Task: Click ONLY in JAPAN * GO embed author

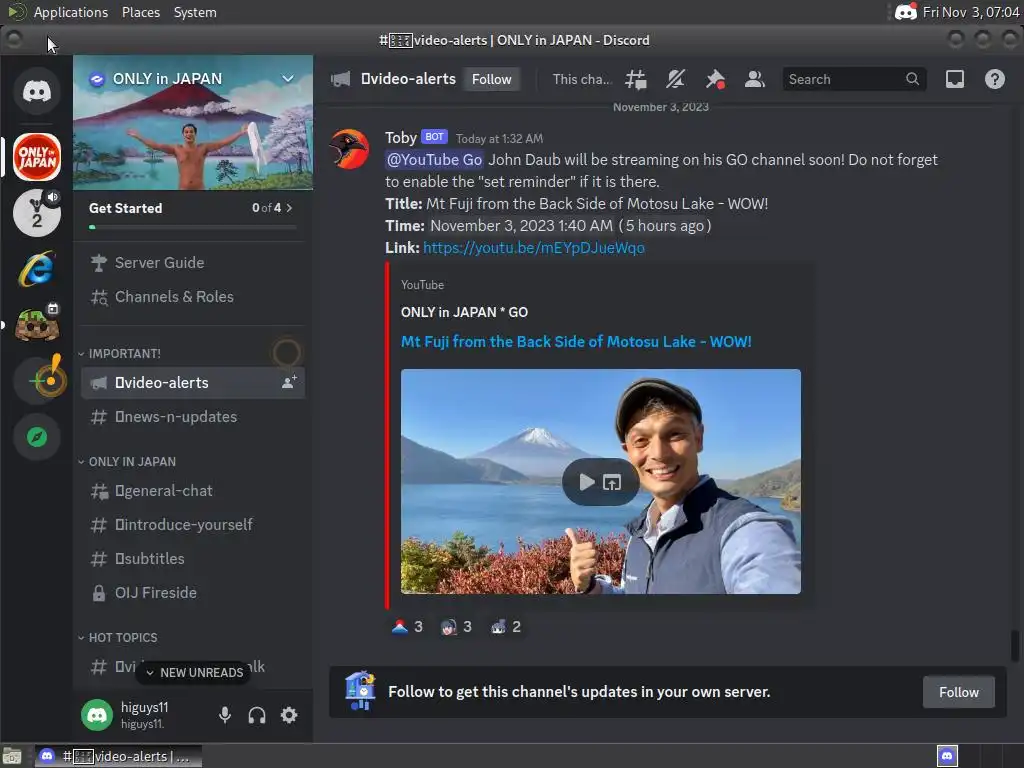Action: point(464,312)
